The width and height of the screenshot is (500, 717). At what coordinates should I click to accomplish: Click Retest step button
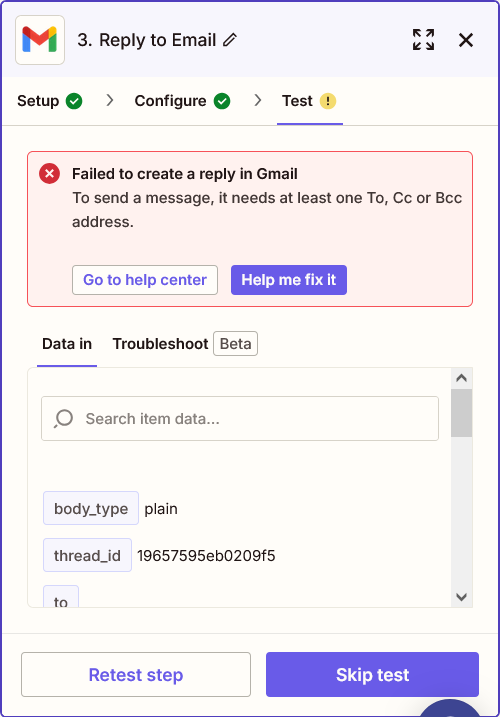click(136, 674)
